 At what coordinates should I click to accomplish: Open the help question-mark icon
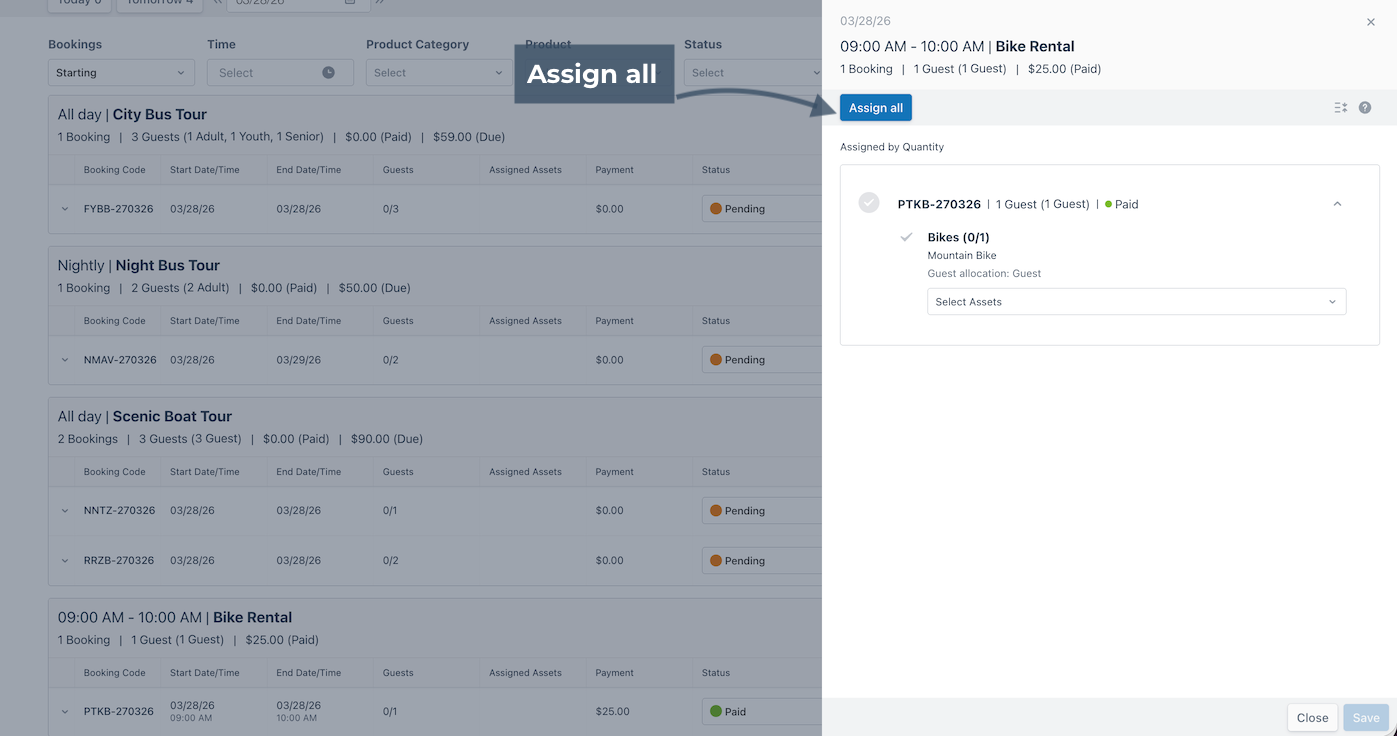[1365, 108]
